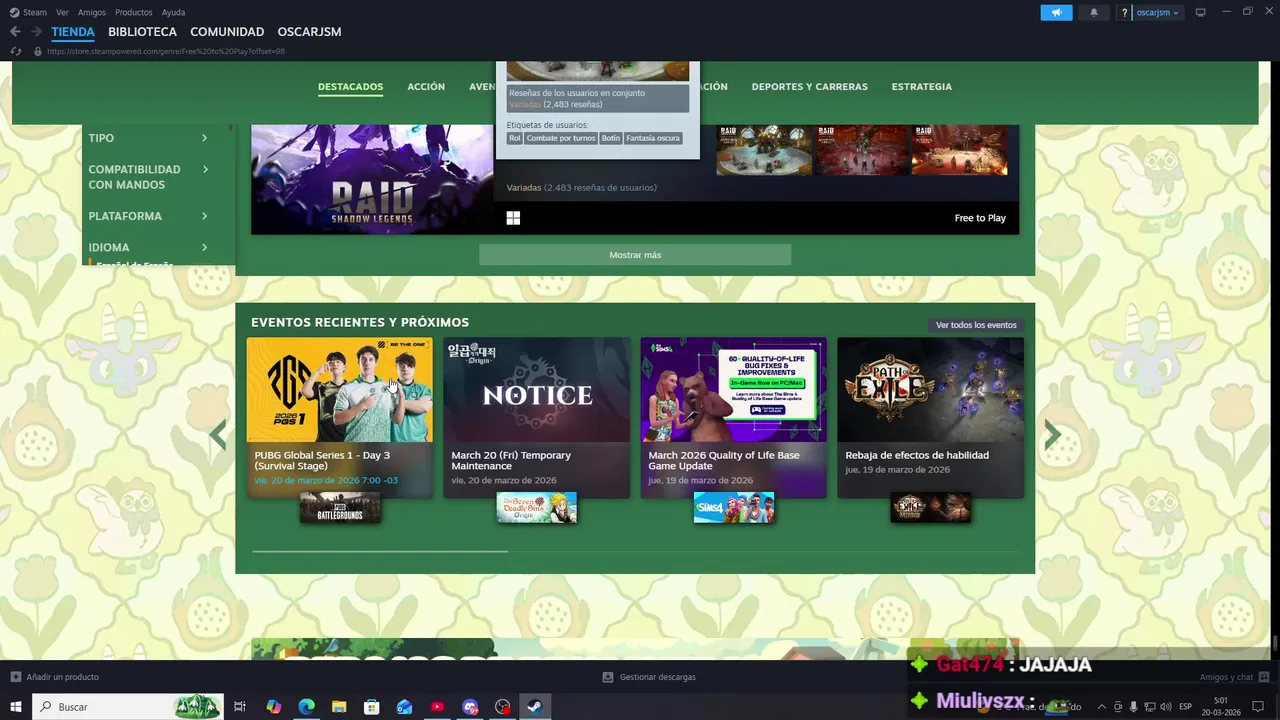Open the Ayuda menu
Screen dimensions: 1280x720
tap(173, 12)
